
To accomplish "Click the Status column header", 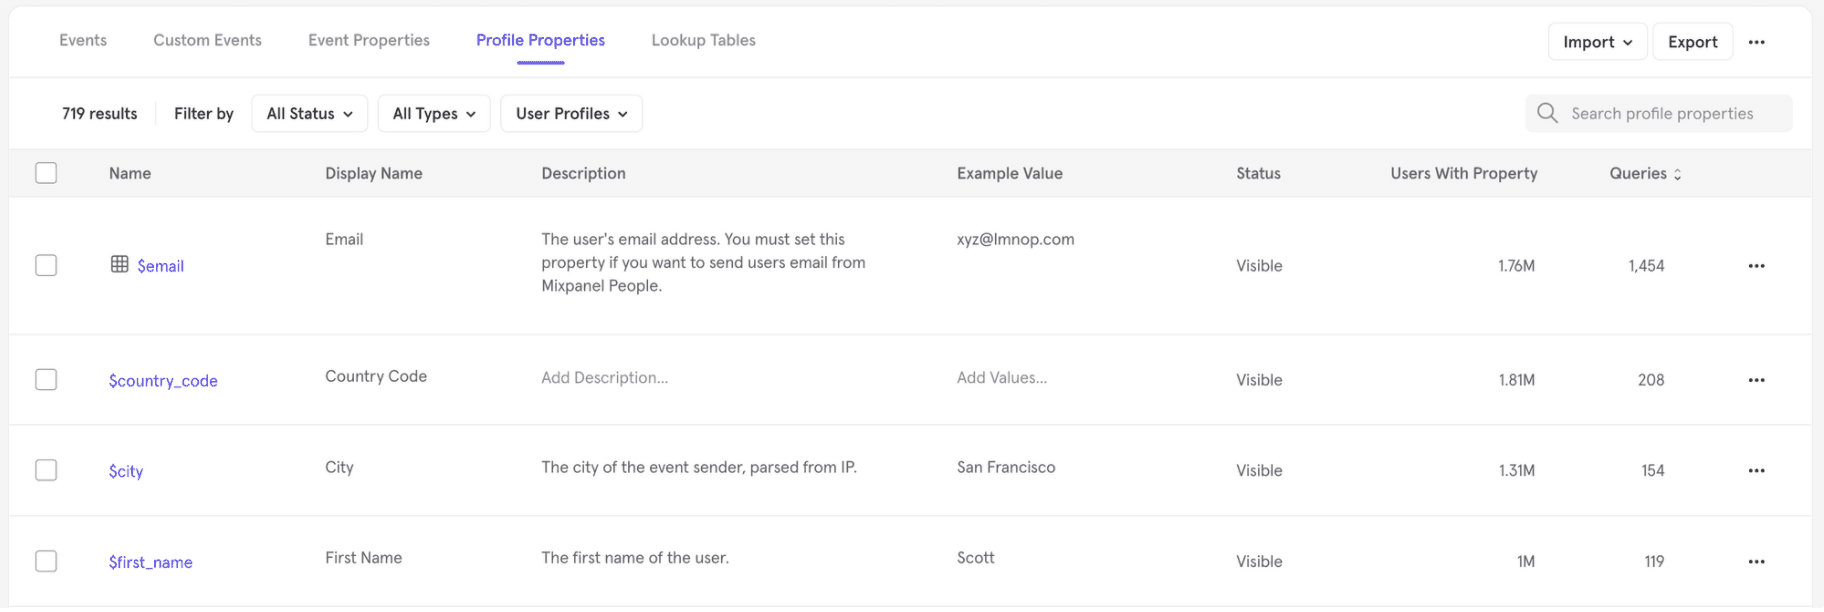I will click(x=1258, y=173).
